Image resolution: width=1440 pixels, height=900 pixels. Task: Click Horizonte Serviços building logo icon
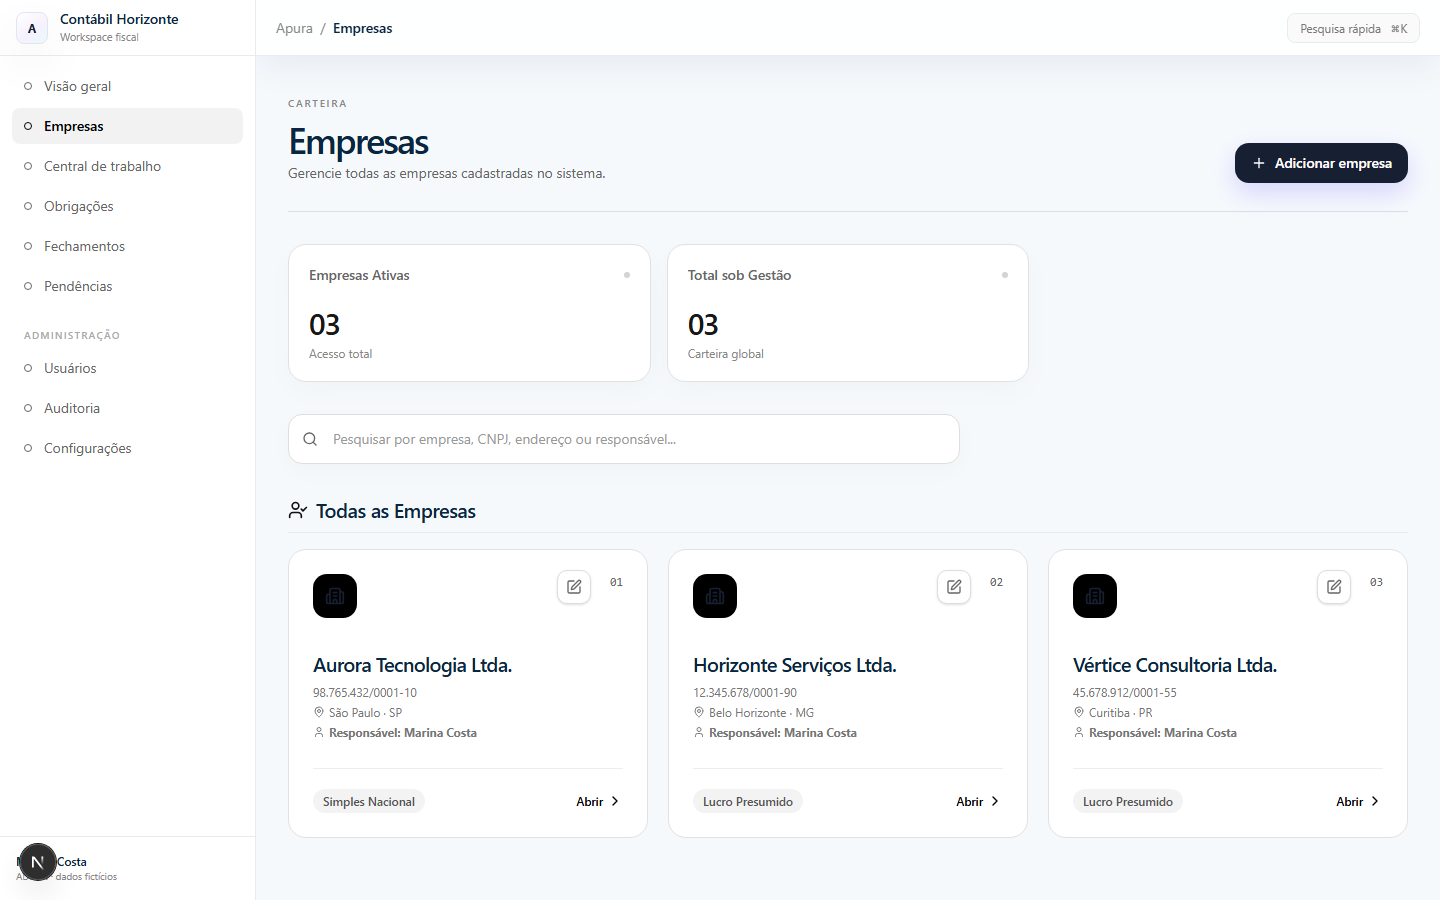pos(715,596)
